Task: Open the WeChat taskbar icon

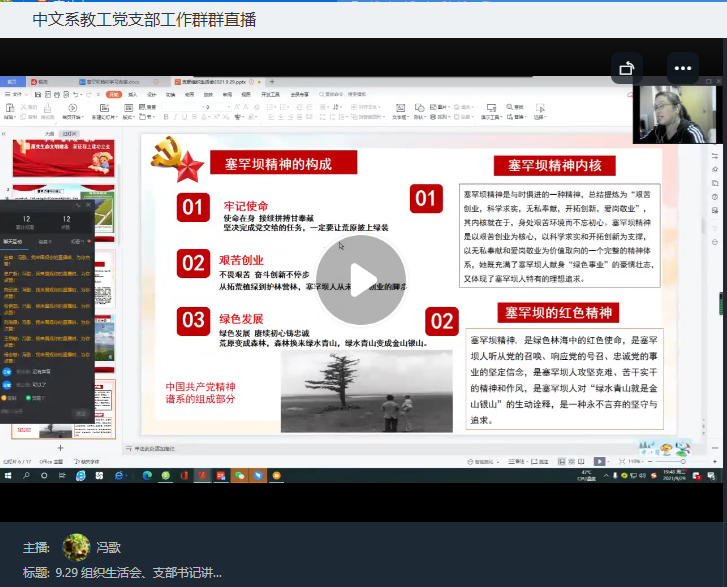Action: pyautogui.click(x=239, y=476)
